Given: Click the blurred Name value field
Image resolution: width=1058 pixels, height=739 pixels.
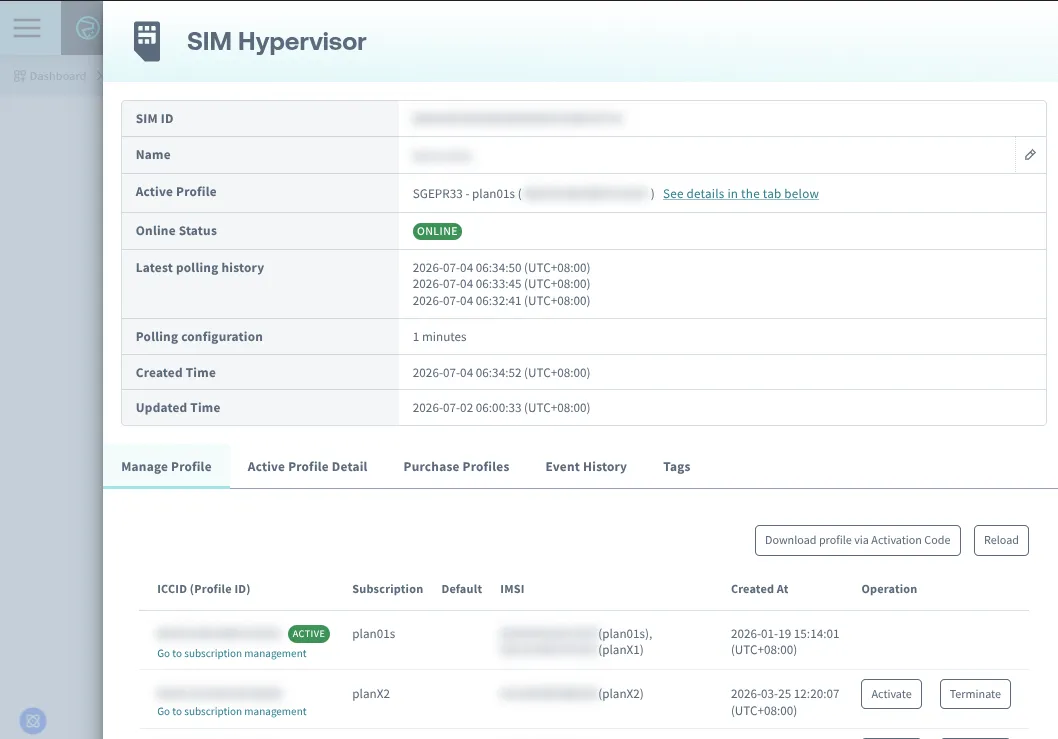Looking at the screenshot, I should pyautogui.click(x=442, y=157).
